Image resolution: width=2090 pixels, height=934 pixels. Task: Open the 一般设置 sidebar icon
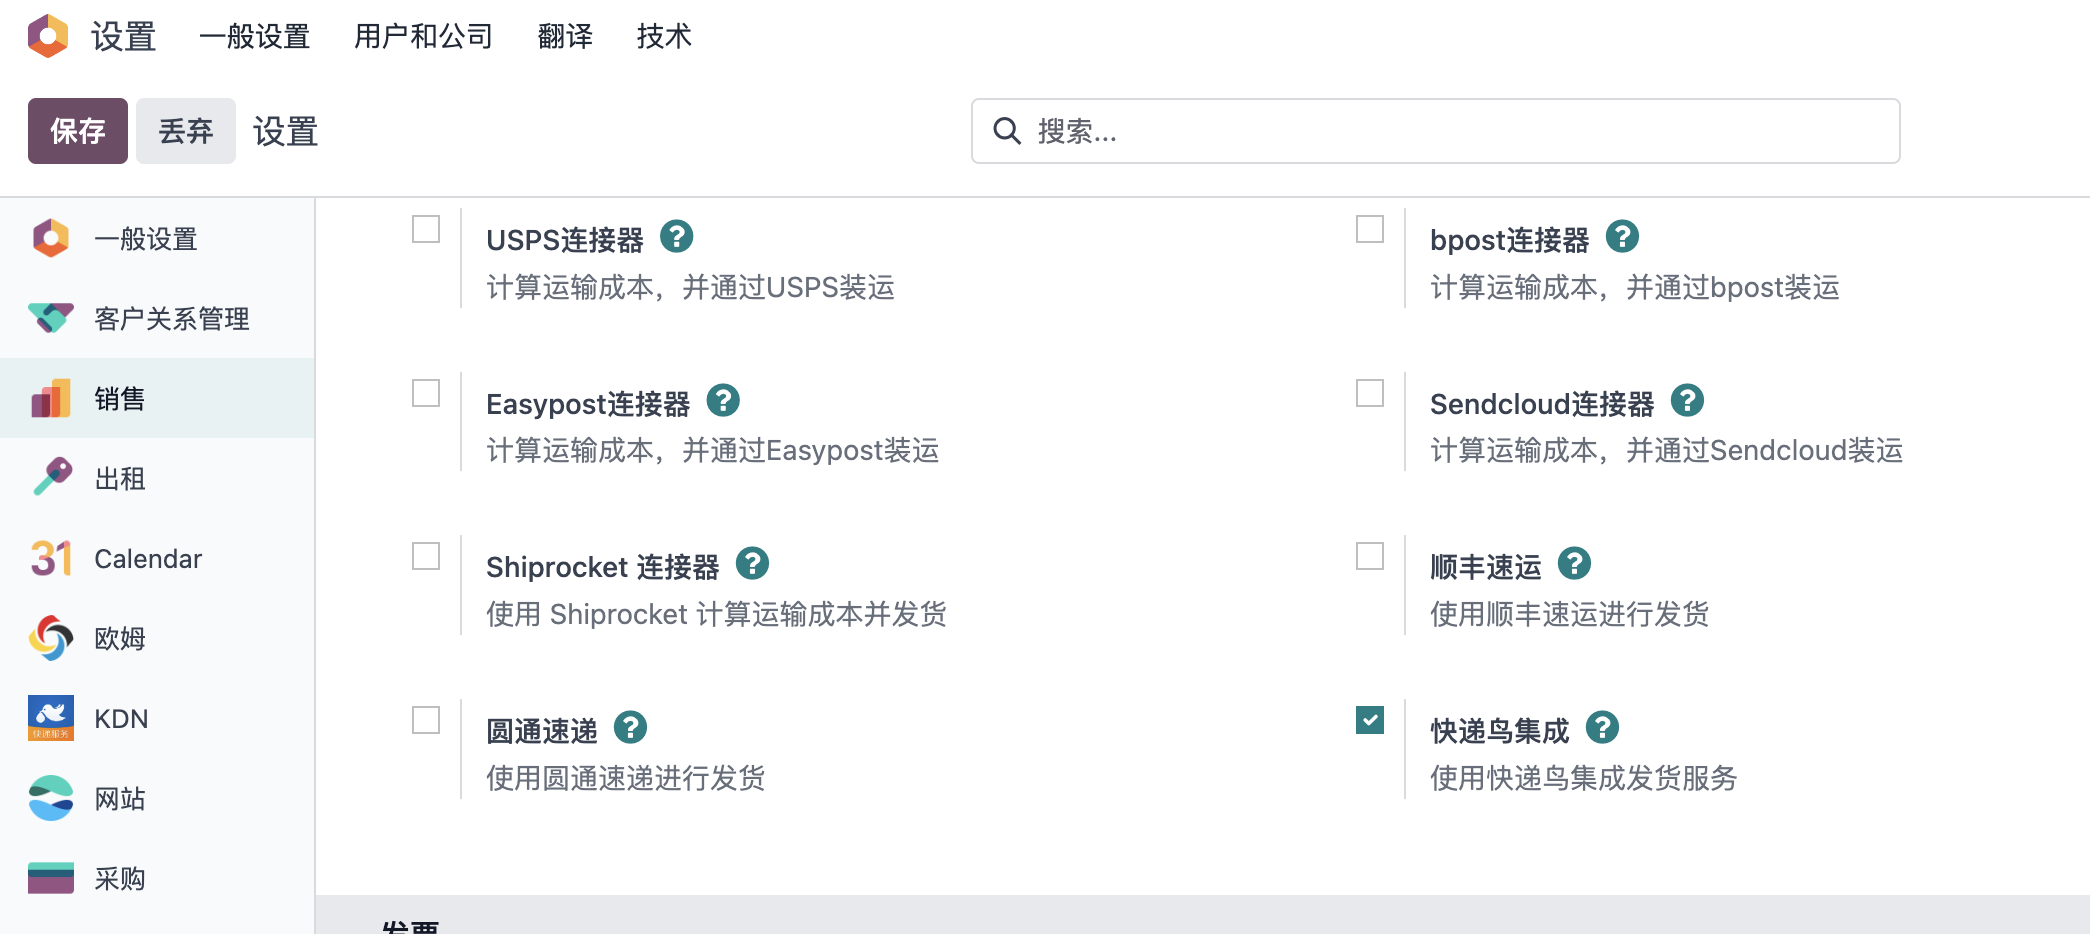pyautogui.click(x=51, y=238)
